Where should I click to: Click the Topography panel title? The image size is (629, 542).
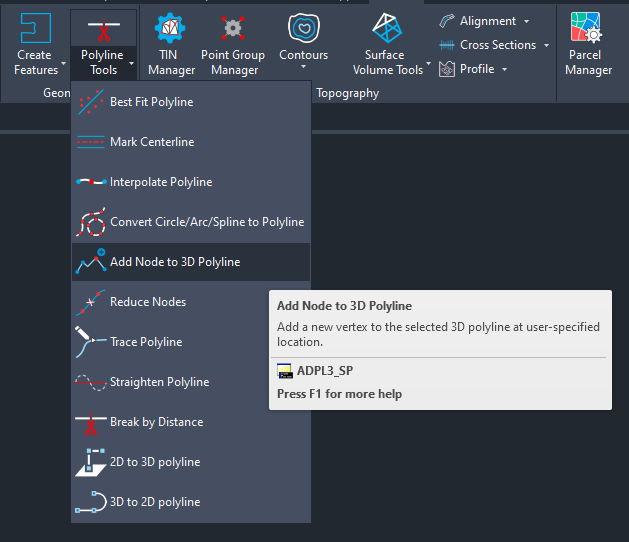347,93
